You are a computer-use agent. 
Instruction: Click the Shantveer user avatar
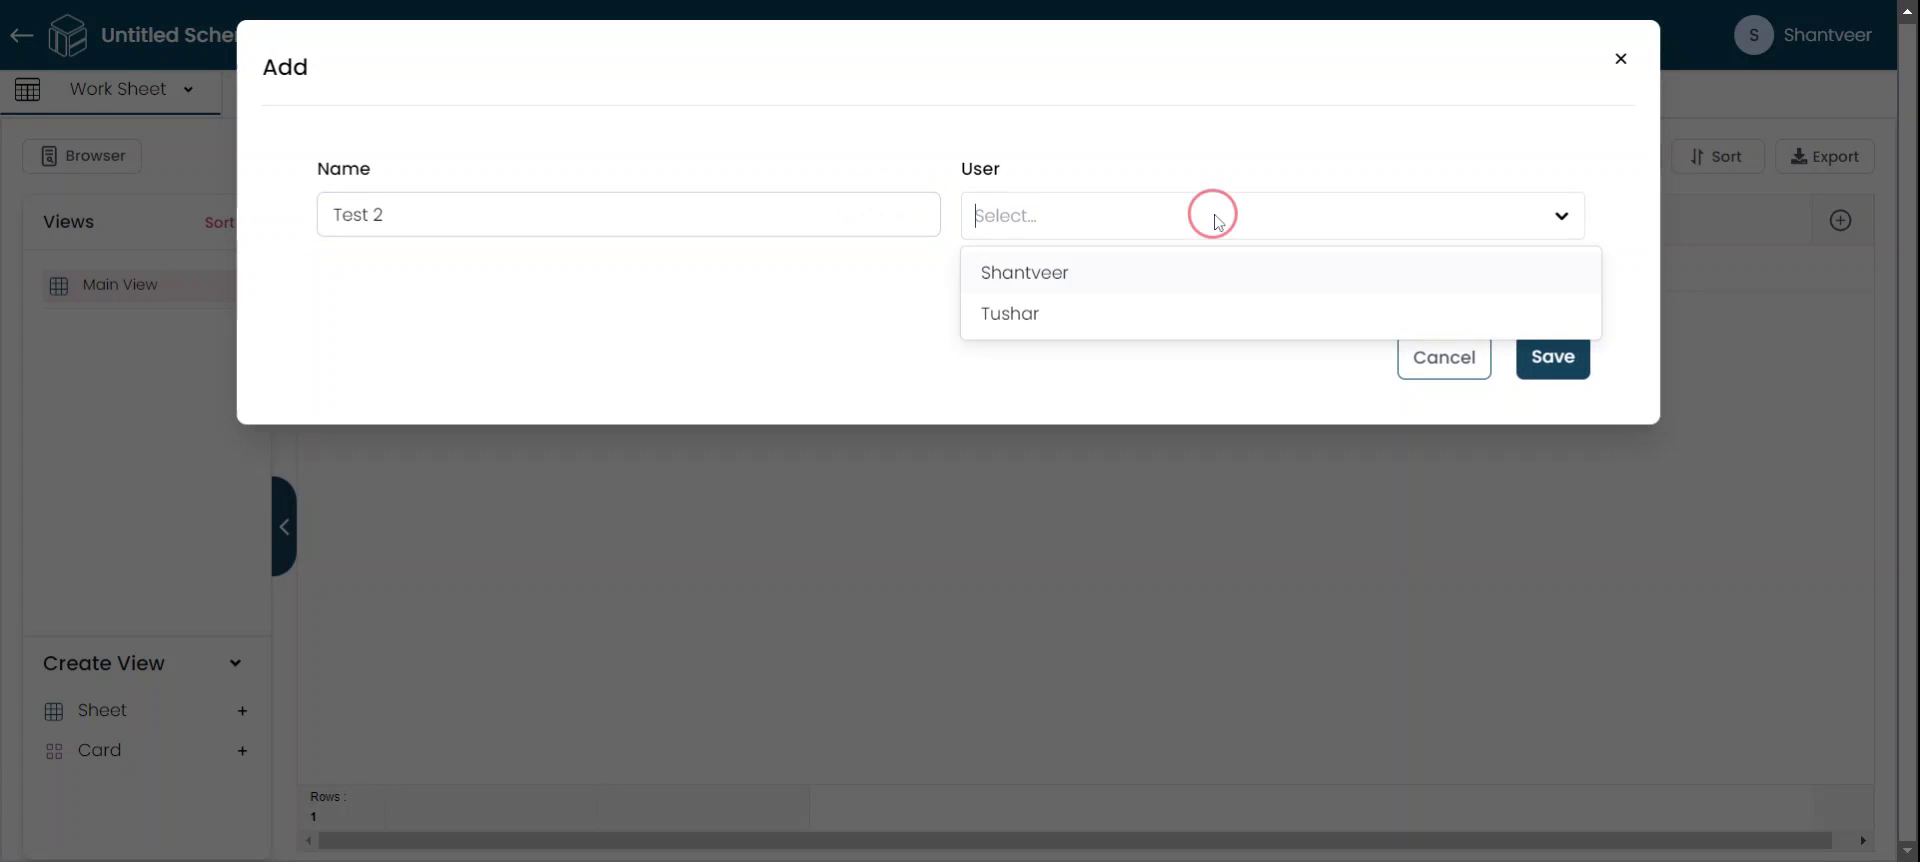[1753, 36]
